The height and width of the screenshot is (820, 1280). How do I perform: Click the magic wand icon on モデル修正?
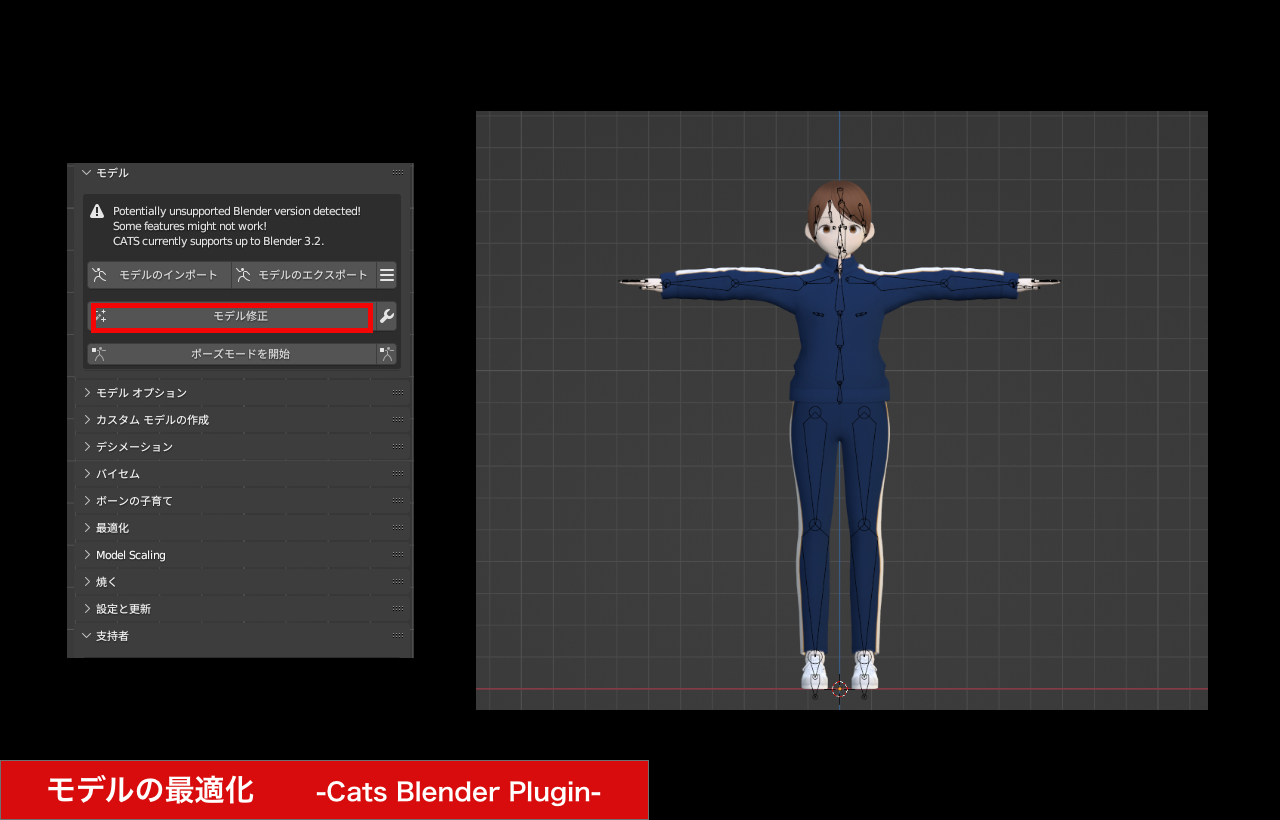tap(101, 316)
